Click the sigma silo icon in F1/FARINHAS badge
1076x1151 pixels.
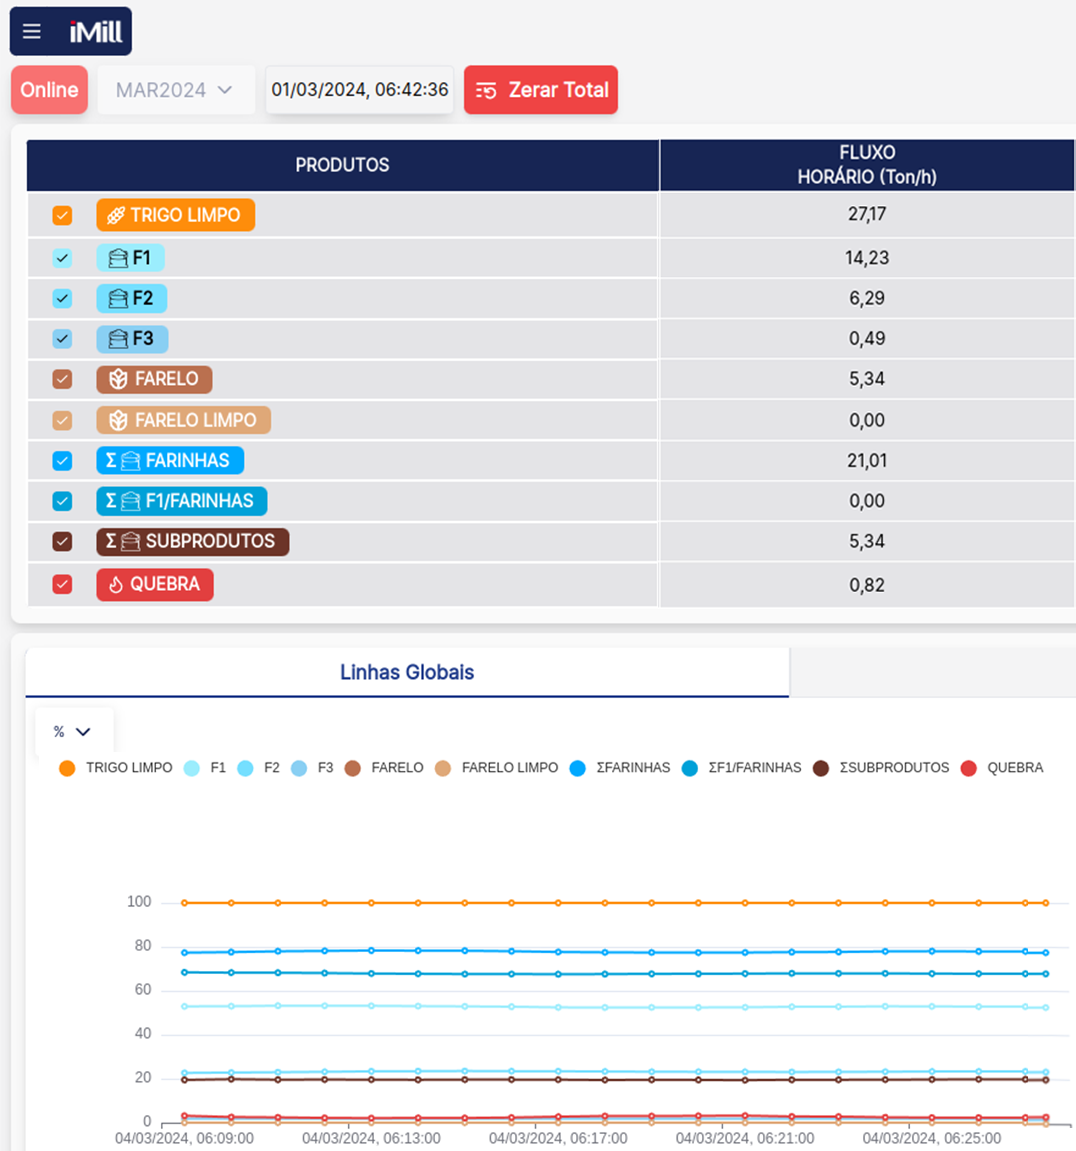pos(123,501)
